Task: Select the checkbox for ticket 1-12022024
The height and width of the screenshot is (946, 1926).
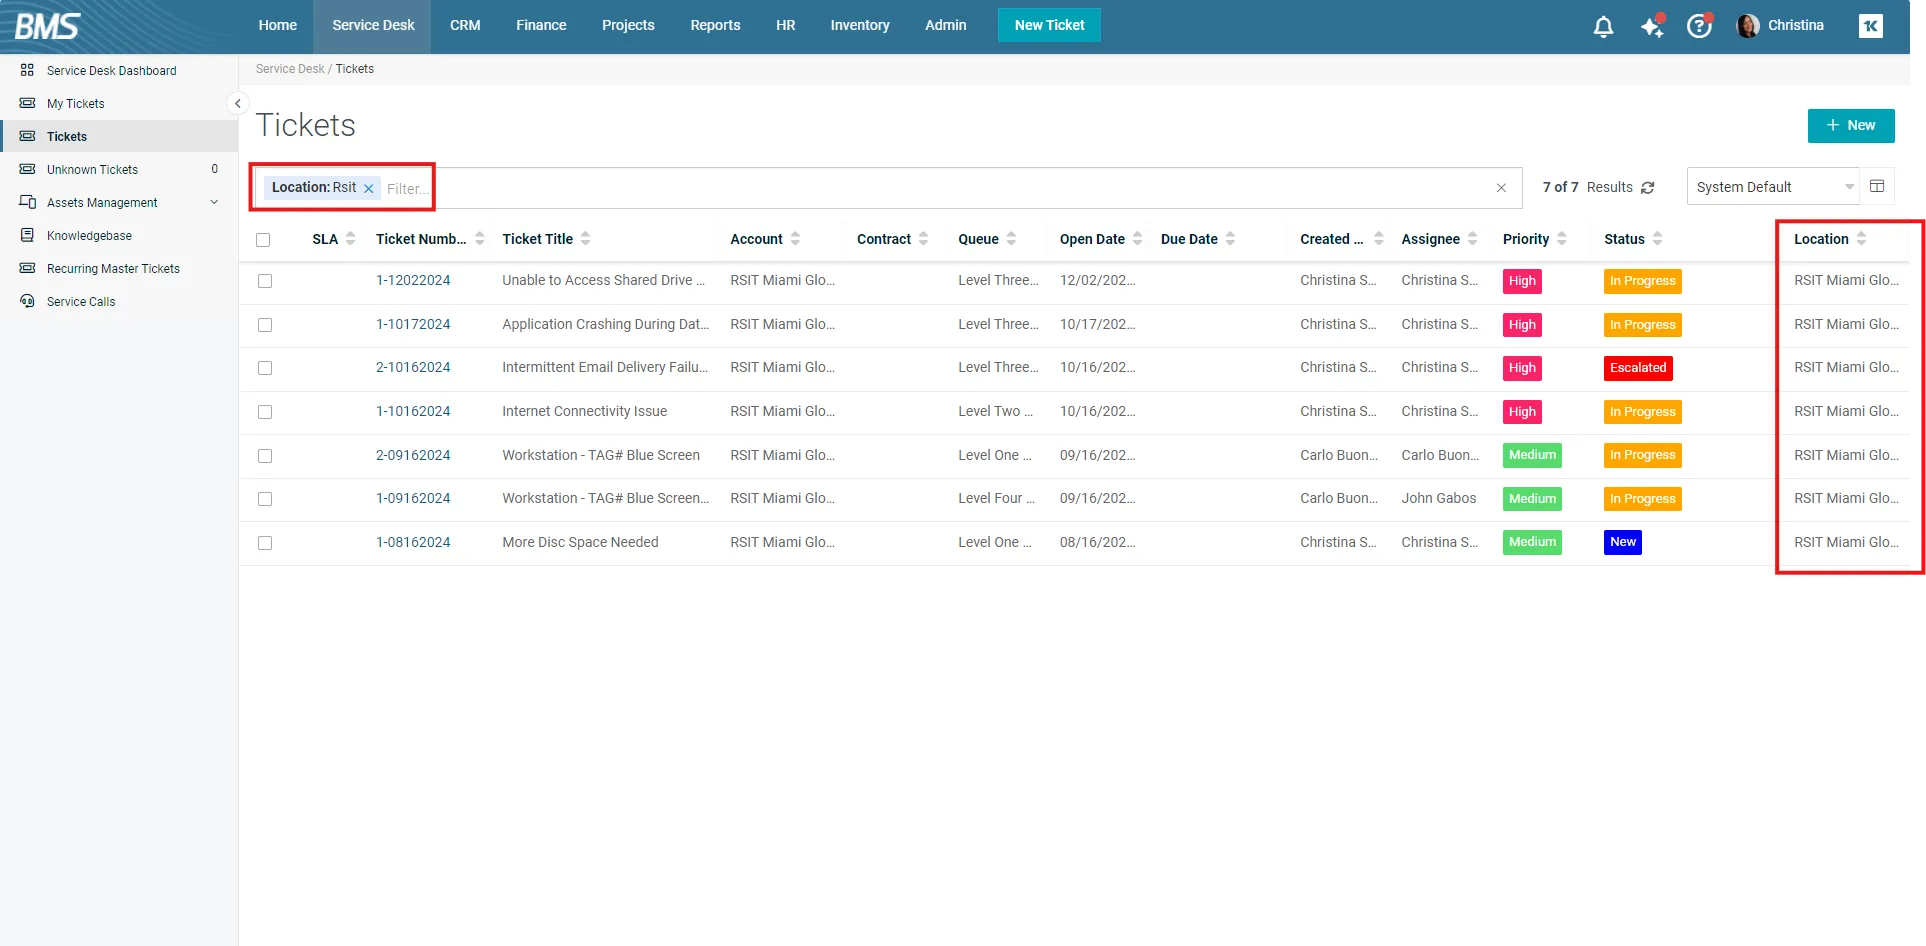Action: click(265, 281)
